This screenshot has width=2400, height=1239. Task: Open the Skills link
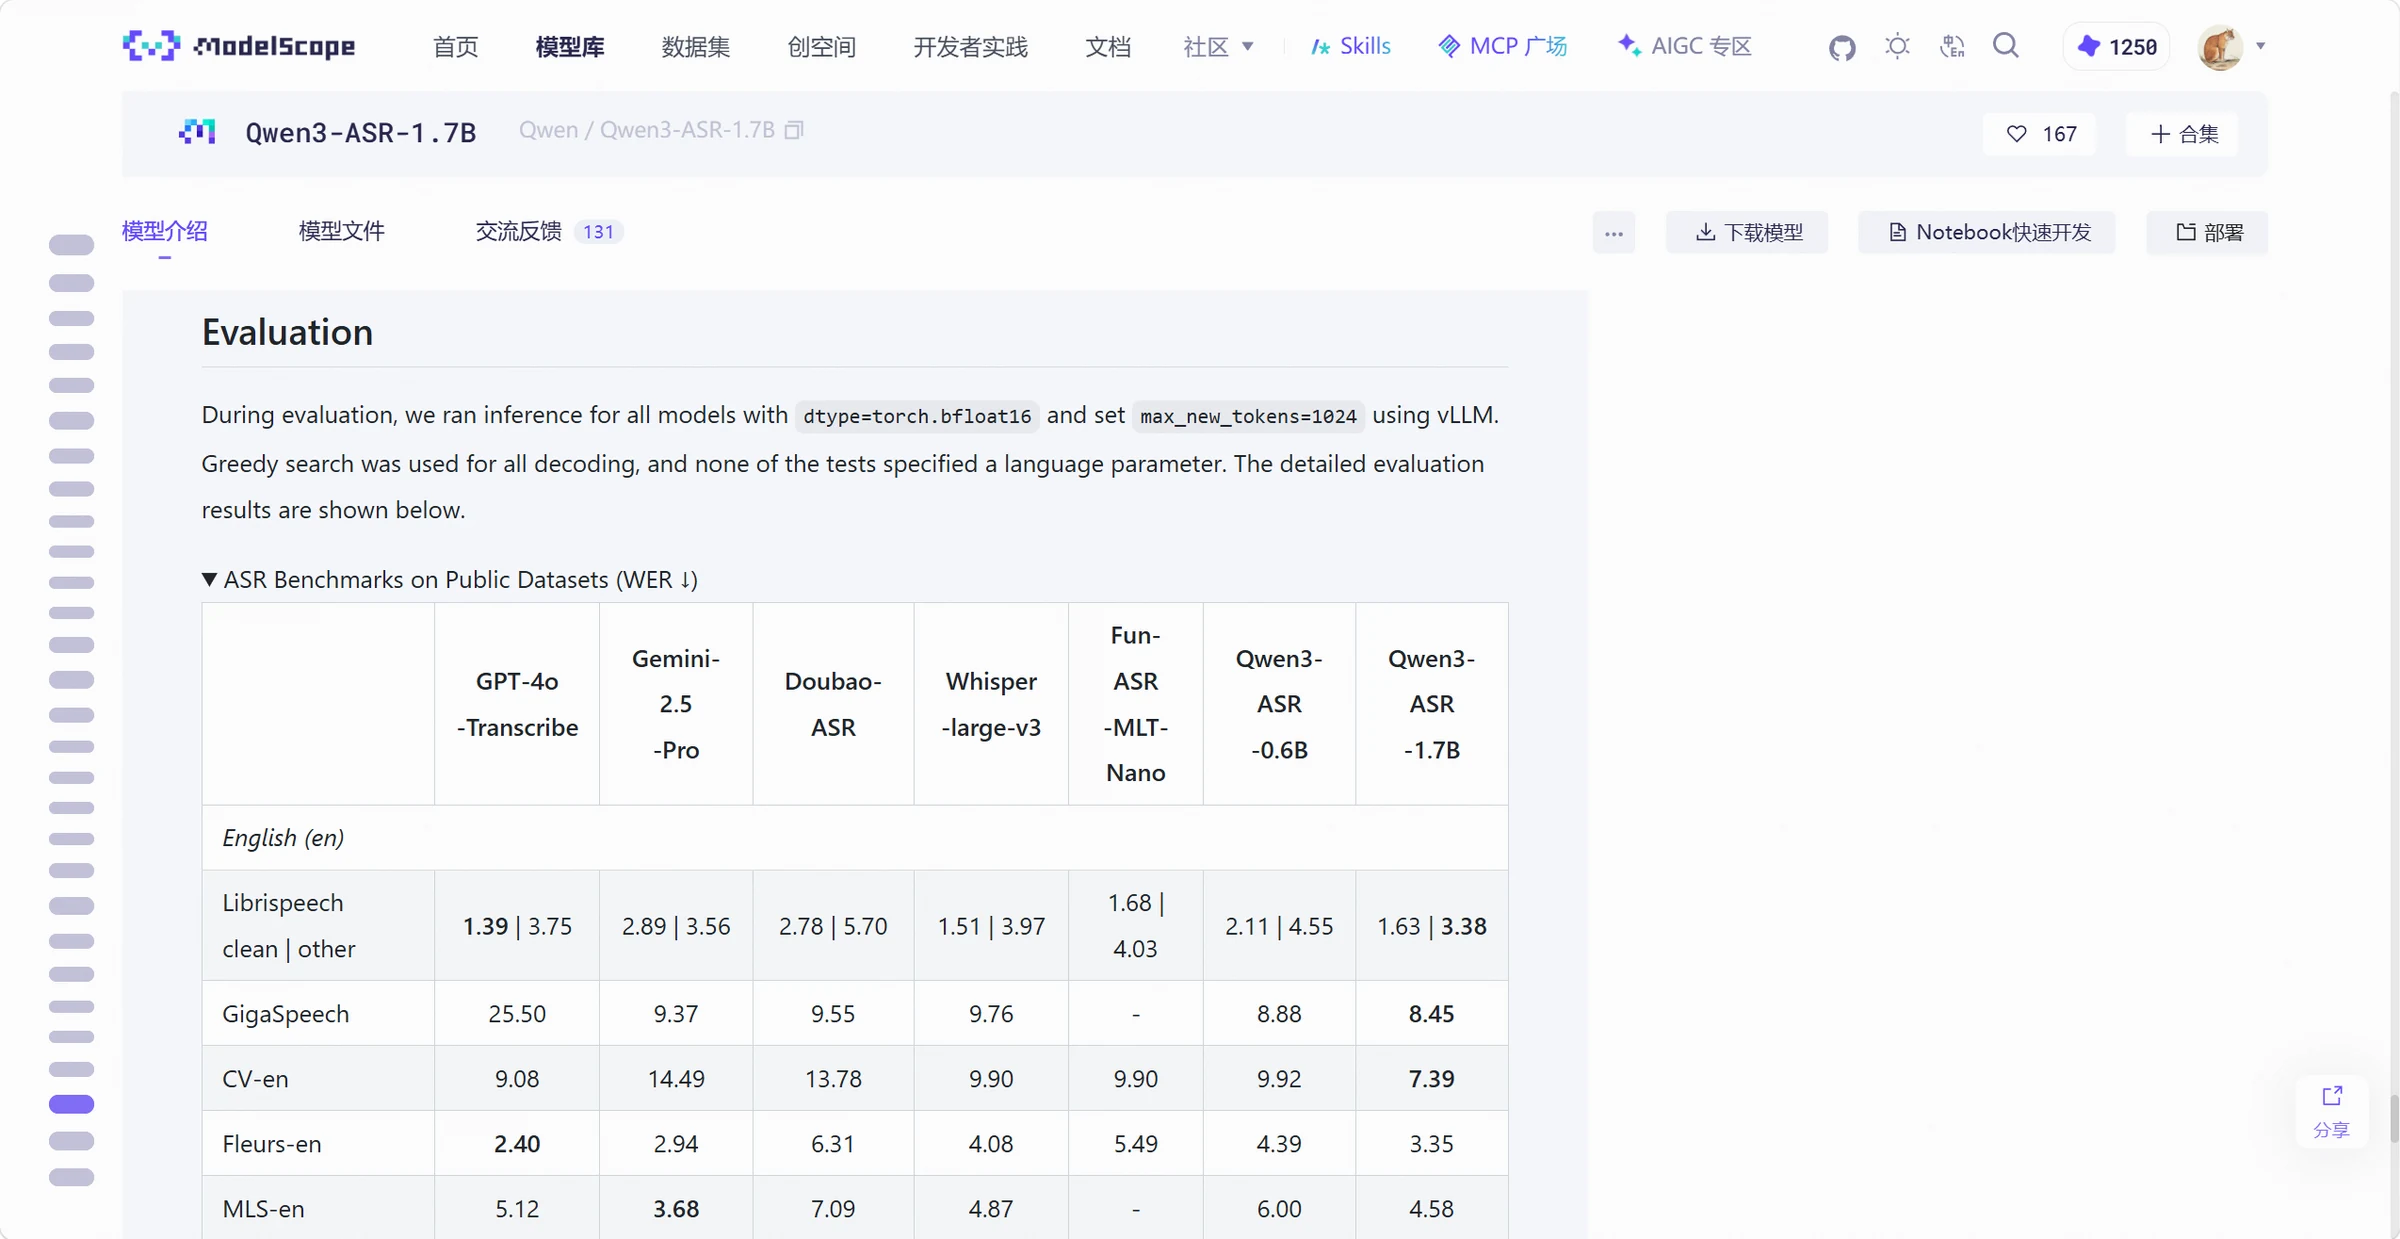click(x=1351, y=46)
